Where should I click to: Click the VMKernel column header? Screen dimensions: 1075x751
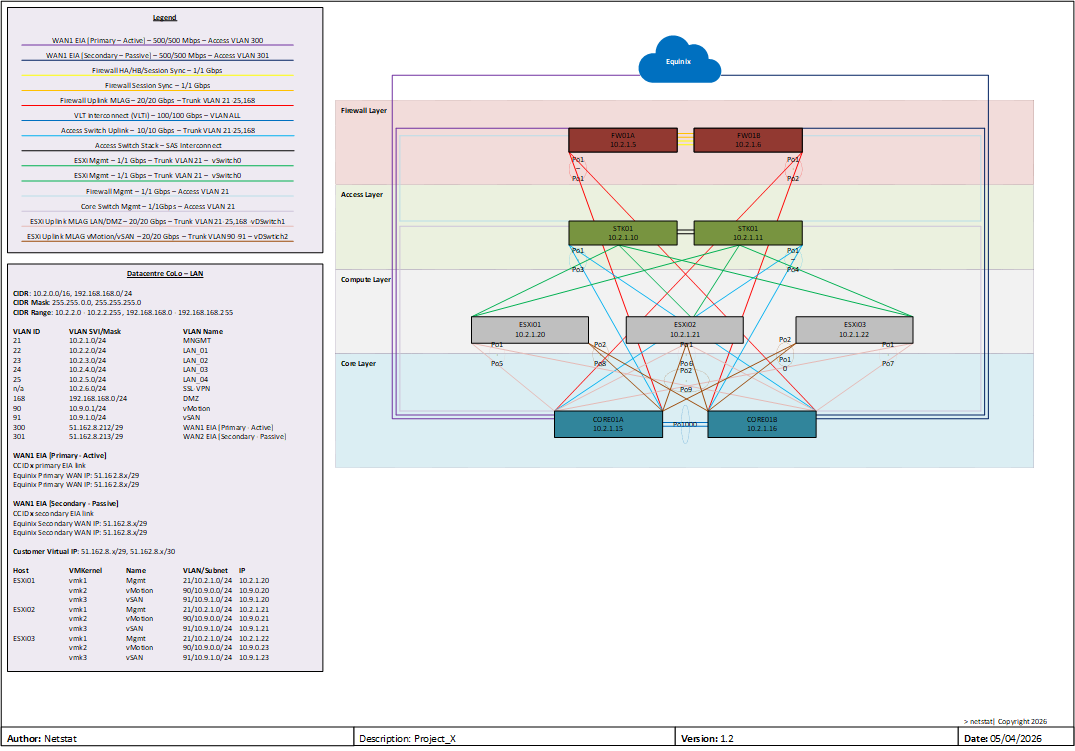pos(85,571)
